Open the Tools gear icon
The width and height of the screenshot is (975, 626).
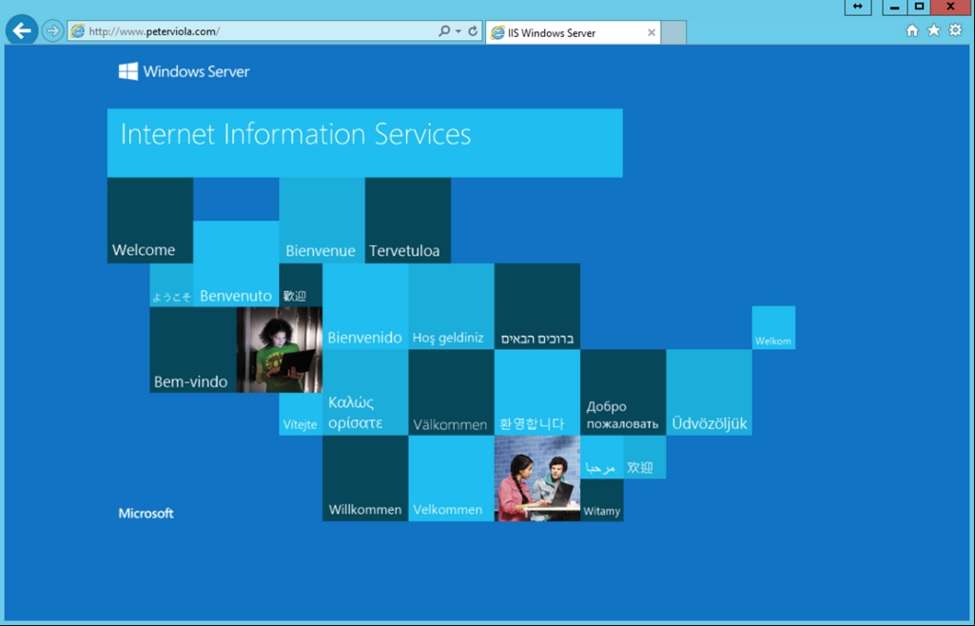(x=956, y=30)
